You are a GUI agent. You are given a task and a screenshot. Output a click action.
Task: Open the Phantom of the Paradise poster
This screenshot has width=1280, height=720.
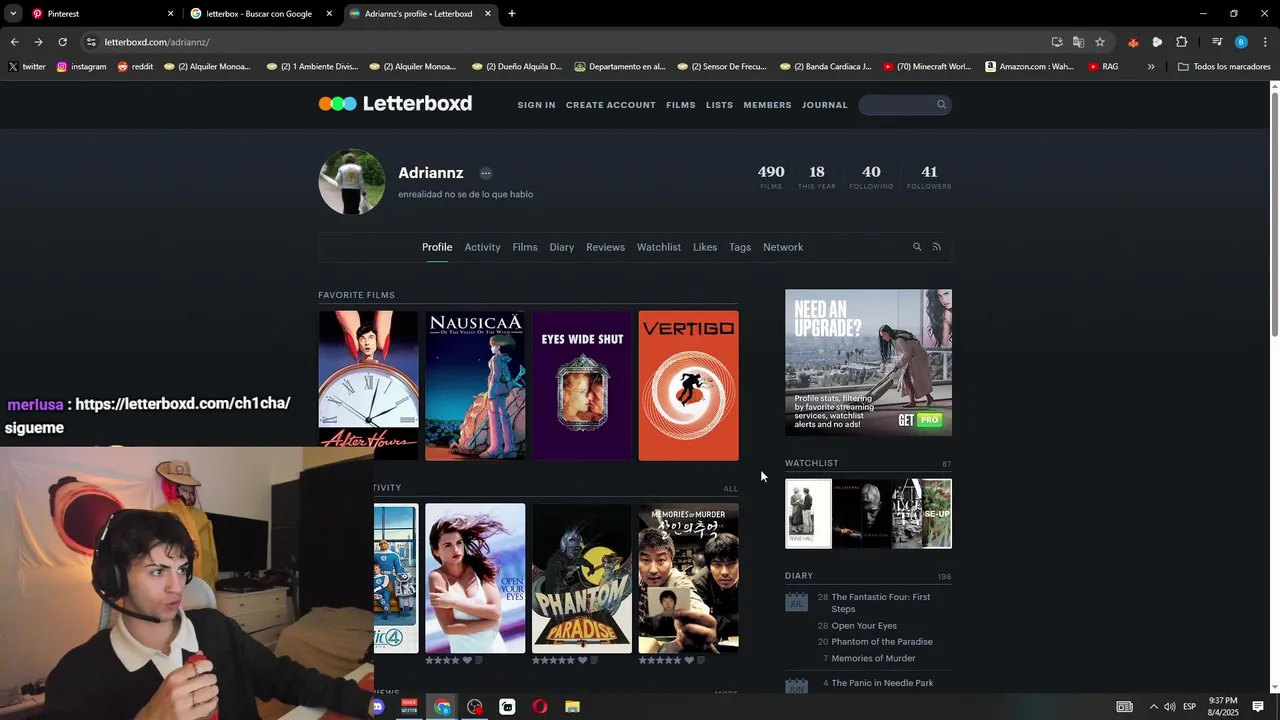(582, 578)
